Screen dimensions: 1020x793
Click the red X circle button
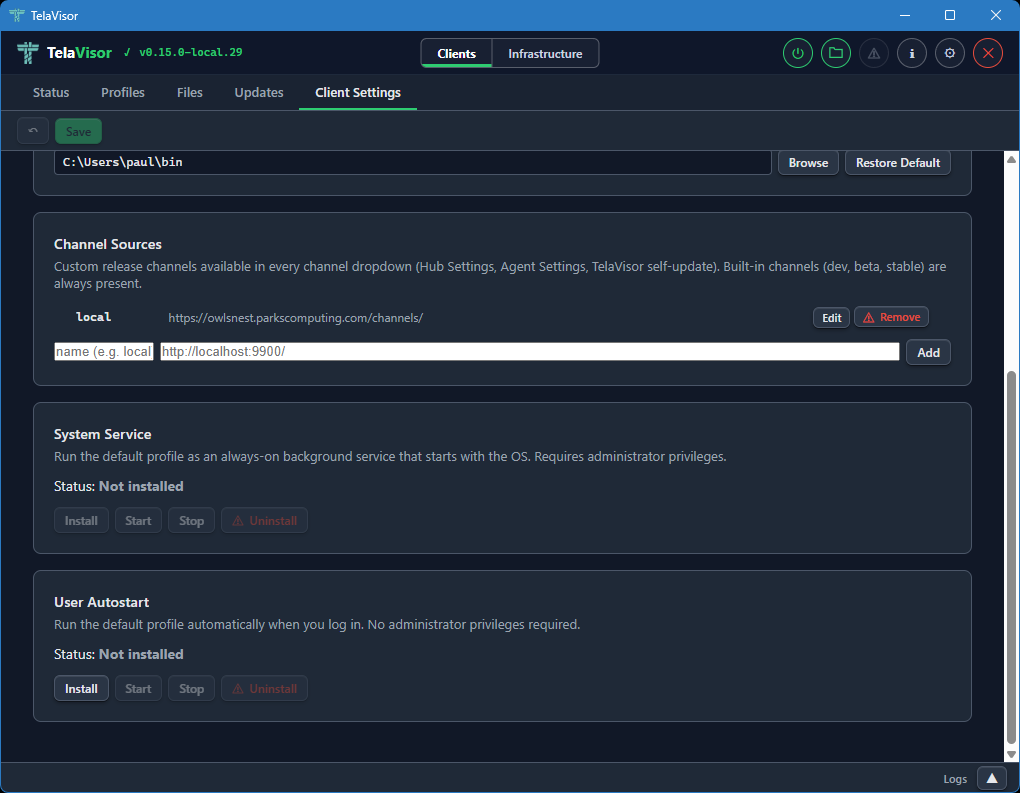[987, 53]
